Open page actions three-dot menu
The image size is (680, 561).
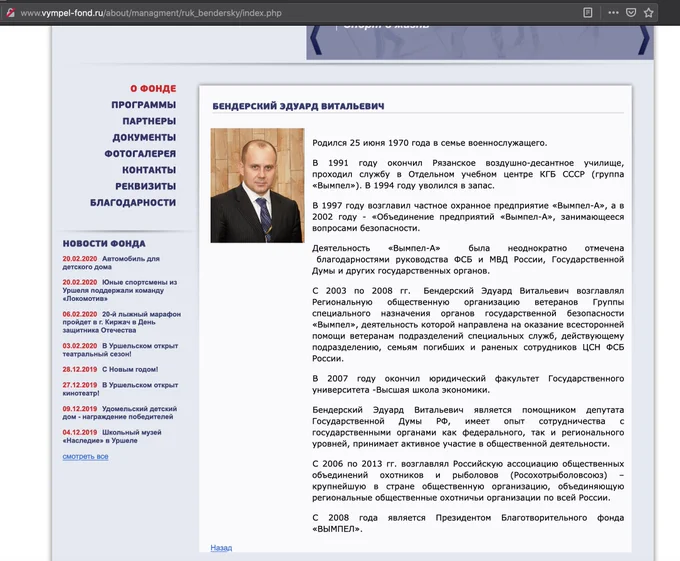(x=613, y=13)
